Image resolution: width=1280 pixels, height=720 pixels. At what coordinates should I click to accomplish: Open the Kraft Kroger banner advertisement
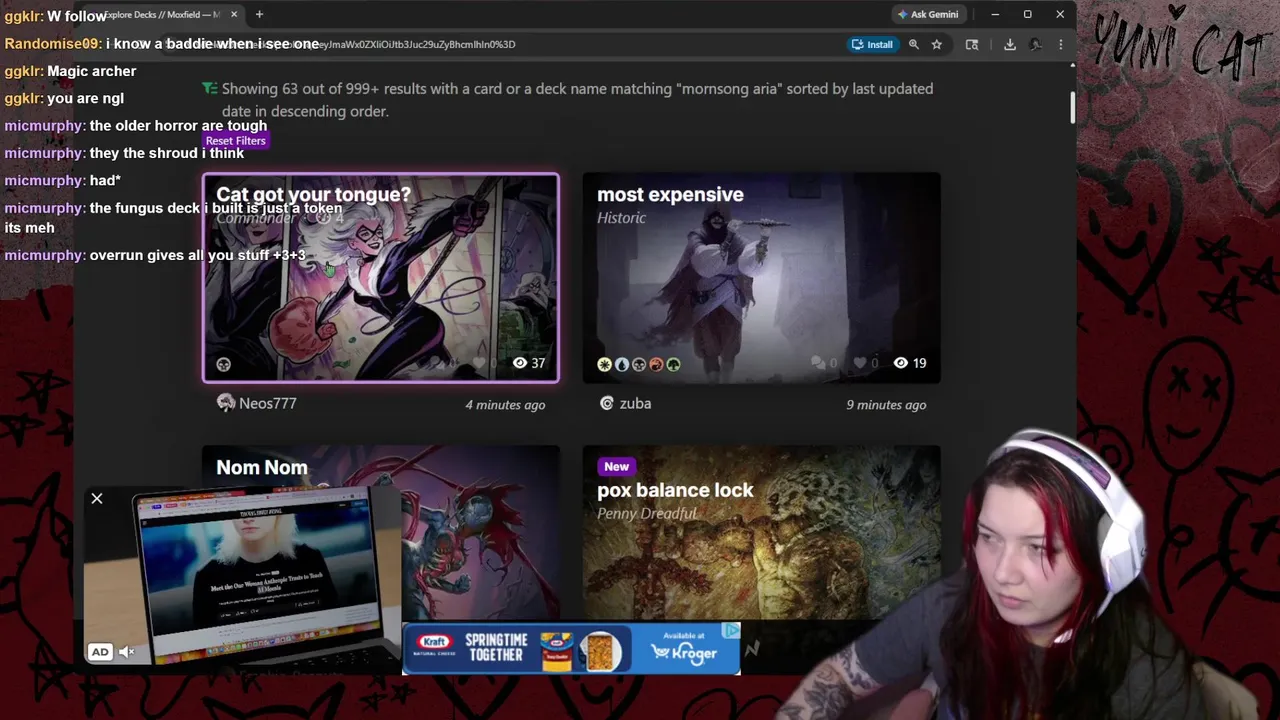point(571,649)
